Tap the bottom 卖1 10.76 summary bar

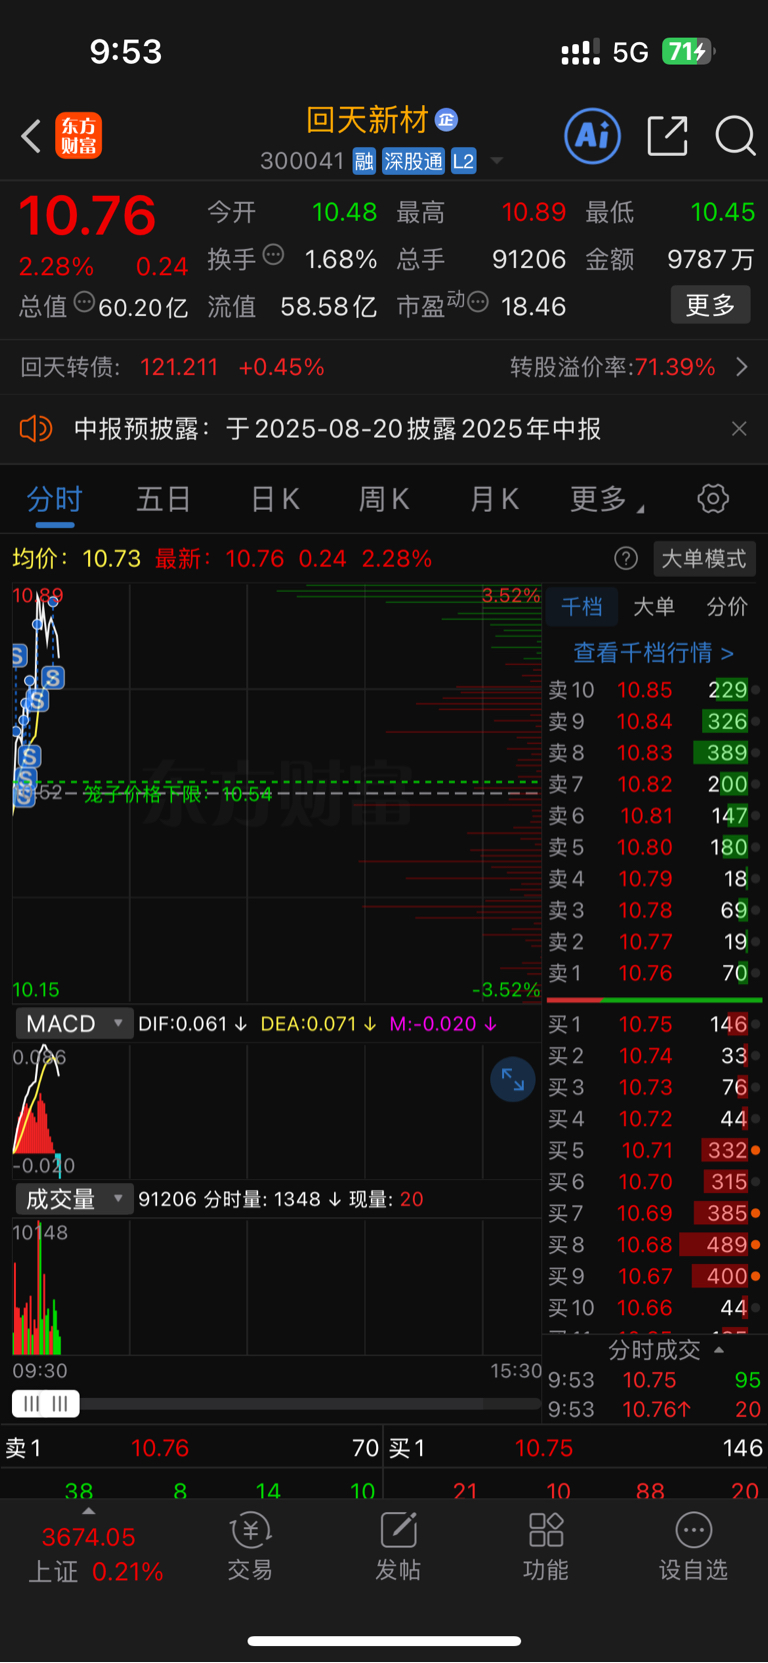[x=192, y=1448]
